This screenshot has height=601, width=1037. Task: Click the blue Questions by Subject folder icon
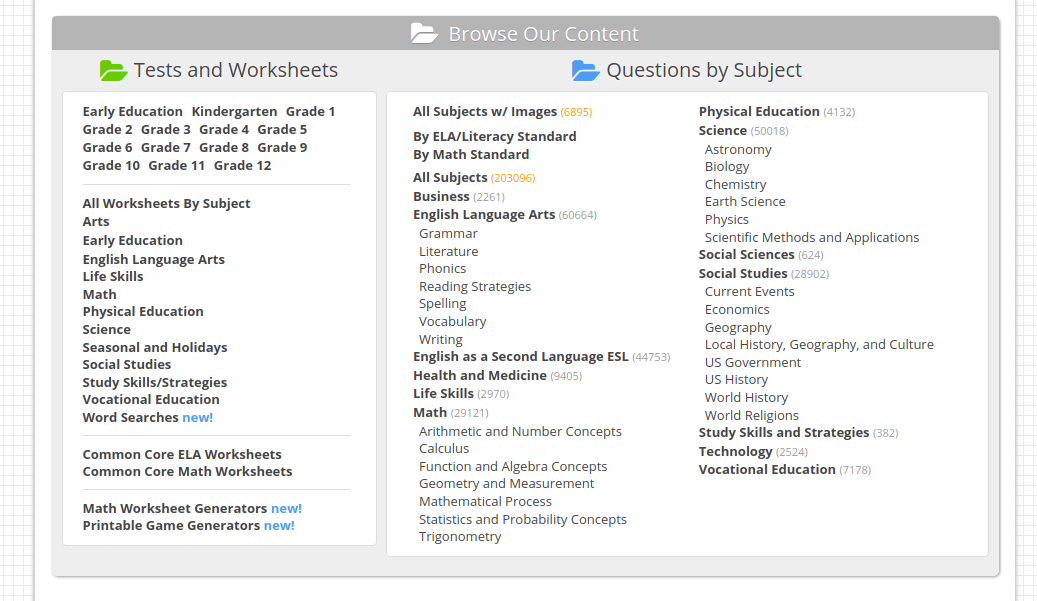click(585, 71)
